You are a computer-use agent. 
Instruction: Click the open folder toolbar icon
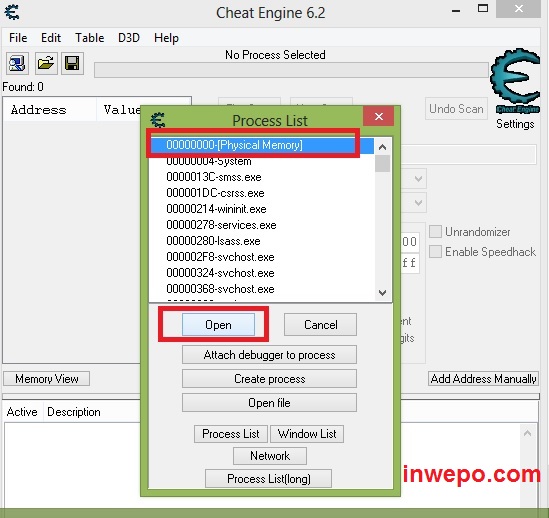click(46, 63)
